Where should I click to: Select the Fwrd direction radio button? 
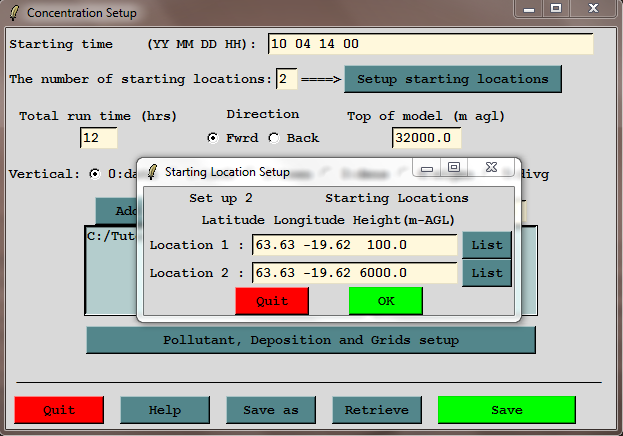pyautogui.click(x=212, y=137)
